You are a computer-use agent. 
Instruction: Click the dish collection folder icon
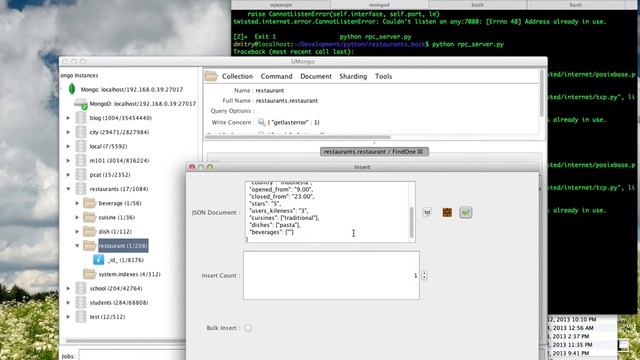(x=89, y=231)
